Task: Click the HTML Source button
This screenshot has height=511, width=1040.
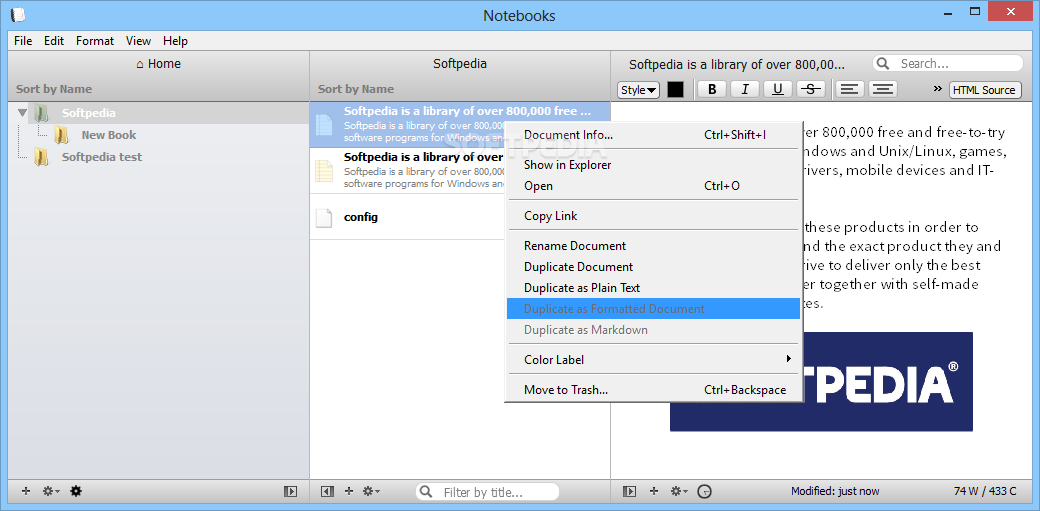Action: [985, 90]
